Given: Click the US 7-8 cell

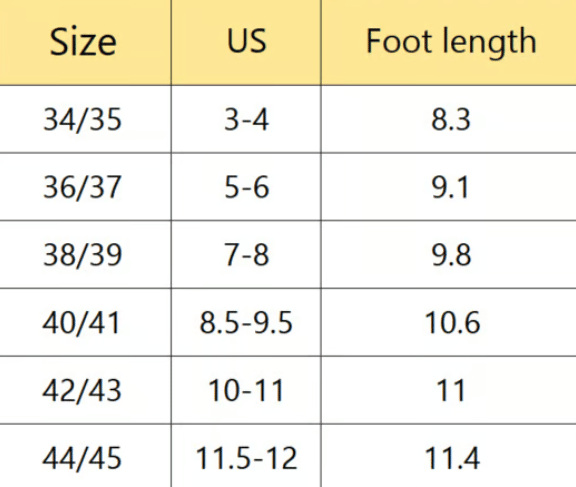Looking at the screenshot, I should [246, 255].
